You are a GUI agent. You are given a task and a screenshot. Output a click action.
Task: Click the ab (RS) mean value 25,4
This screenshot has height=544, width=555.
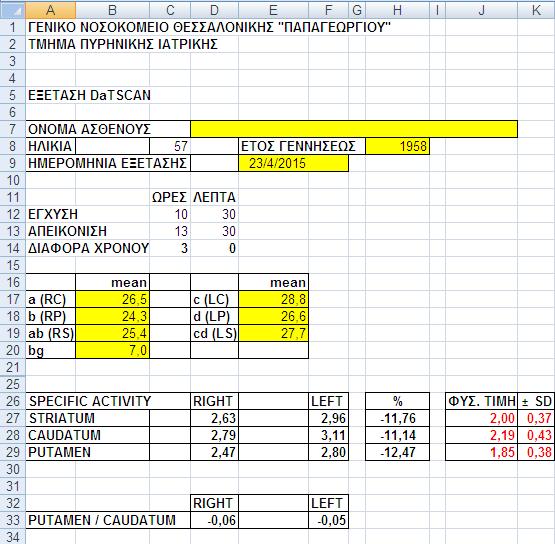pyautogui.click(x=113, y=333)
